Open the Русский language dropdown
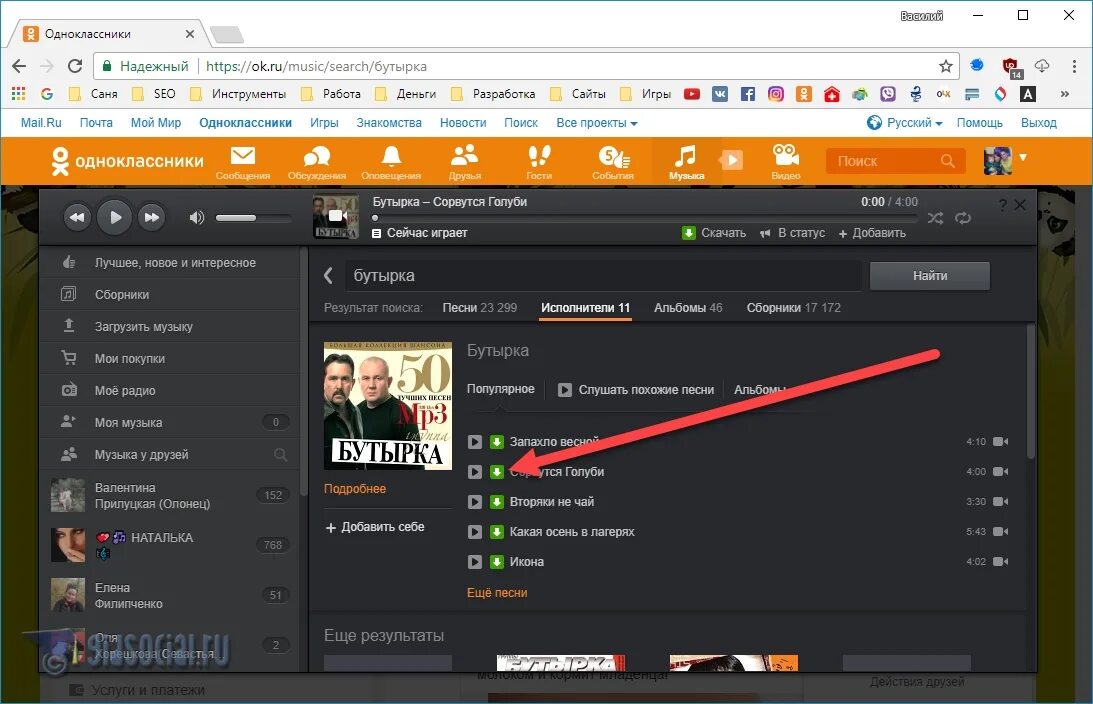The image size is (1093, 704). [905, 123]
